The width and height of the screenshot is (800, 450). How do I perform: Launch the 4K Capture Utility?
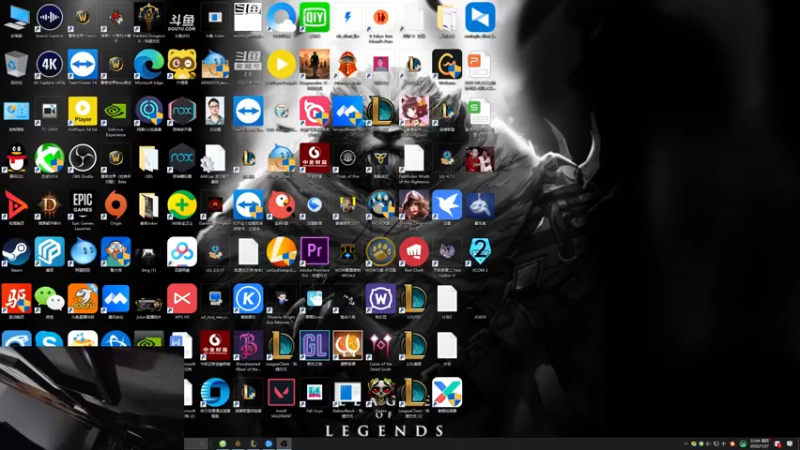[x=49, y=64]
